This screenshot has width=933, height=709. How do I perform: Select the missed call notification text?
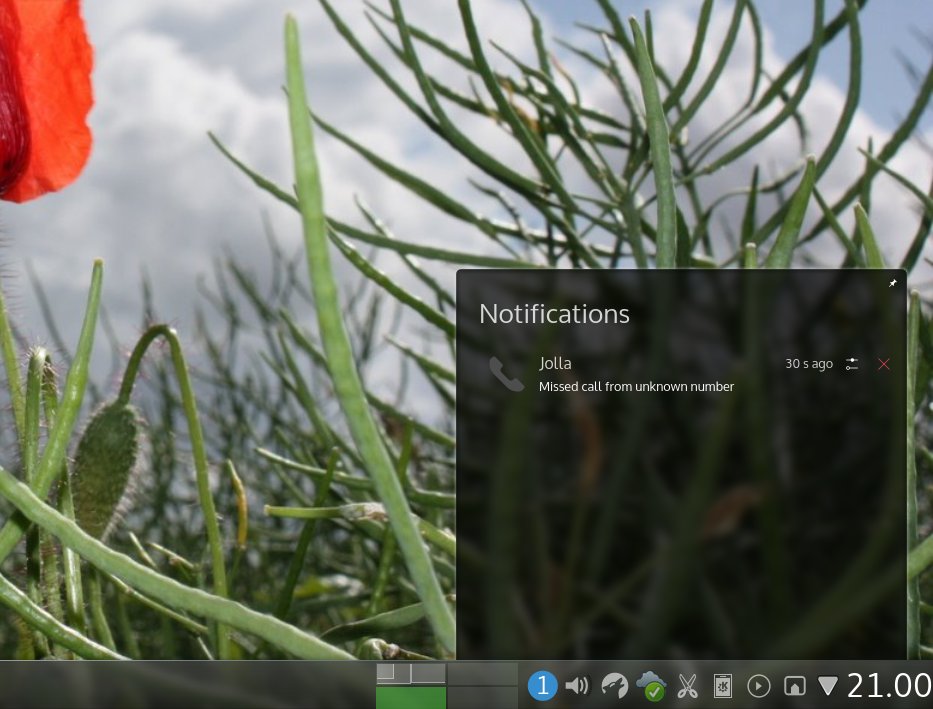click(x=636, y=387)
